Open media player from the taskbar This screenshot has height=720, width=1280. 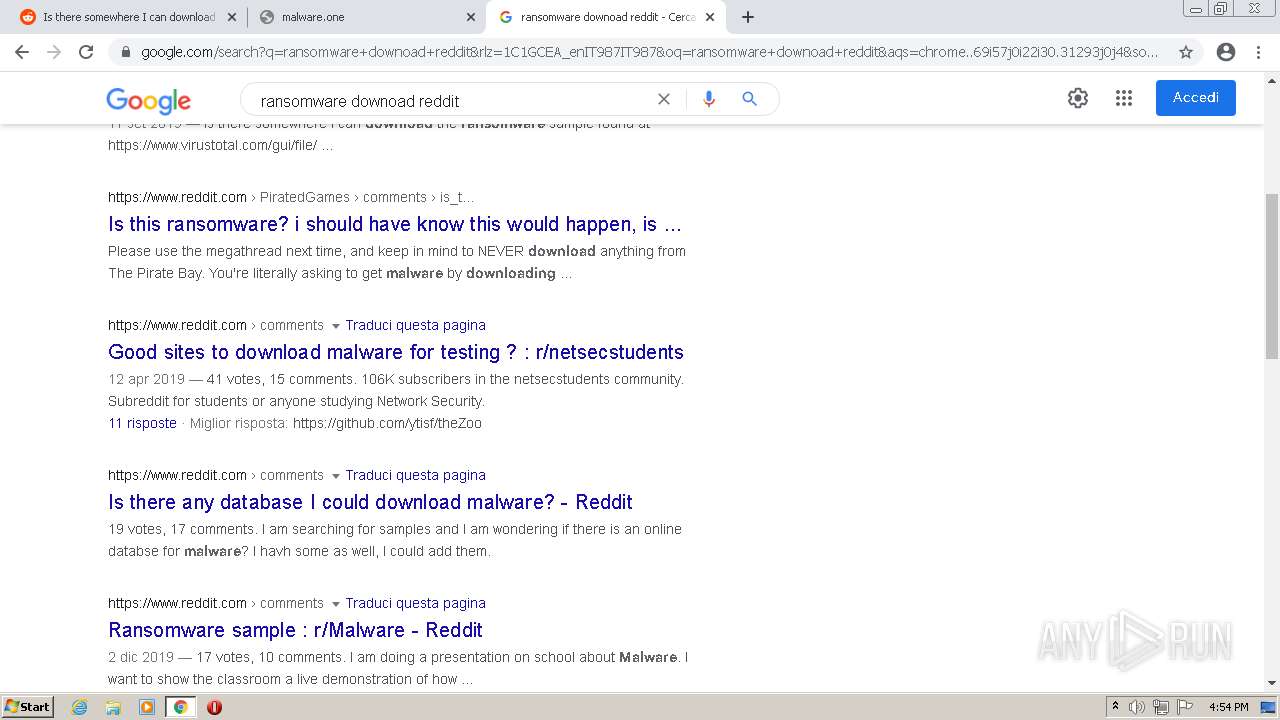(x=147, y=707)
